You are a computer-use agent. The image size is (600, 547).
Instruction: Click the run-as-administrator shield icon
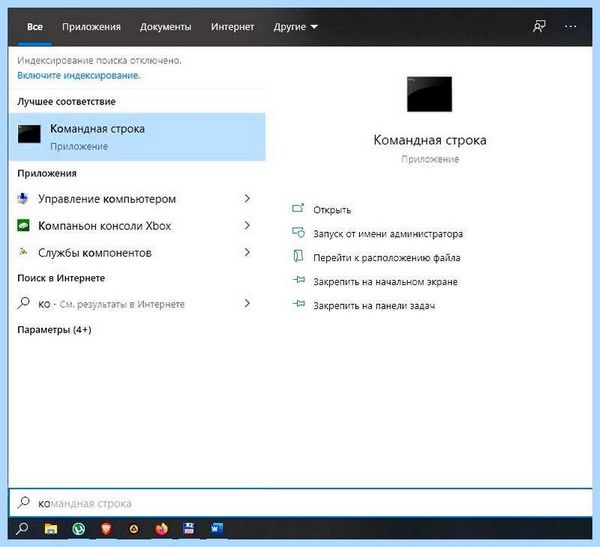point(298,232)
